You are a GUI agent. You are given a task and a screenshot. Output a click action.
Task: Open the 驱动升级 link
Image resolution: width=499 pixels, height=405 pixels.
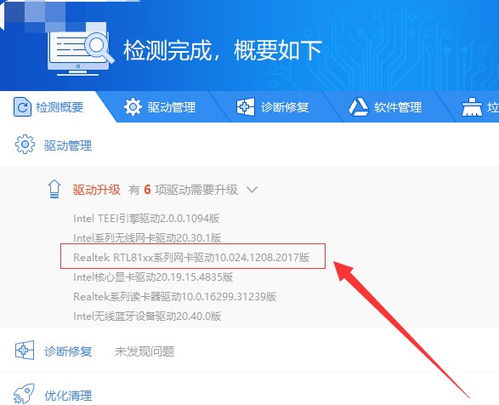tap(96, 190)
